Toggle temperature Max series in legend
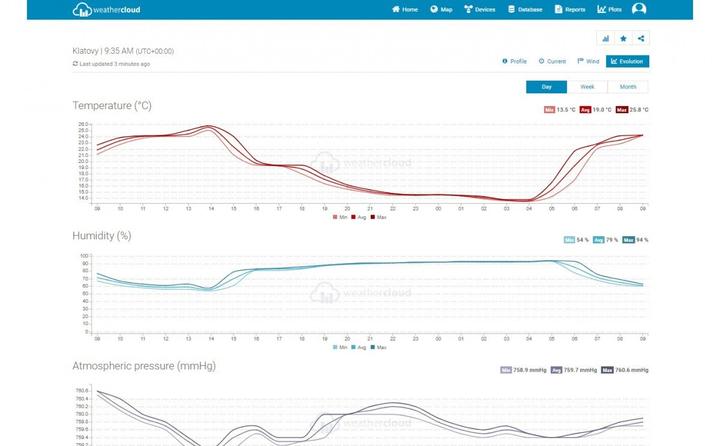Viewport: 720px width, 446px height. [378, 217]
